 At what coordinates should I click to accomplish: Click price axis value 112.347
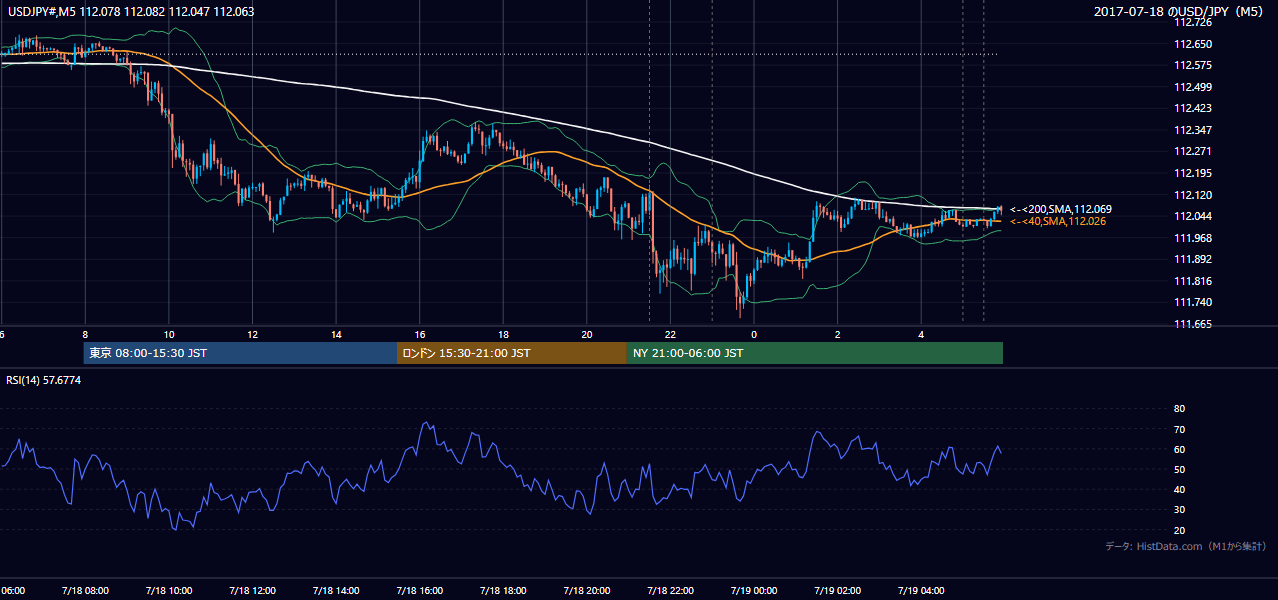coord(1192,130)
